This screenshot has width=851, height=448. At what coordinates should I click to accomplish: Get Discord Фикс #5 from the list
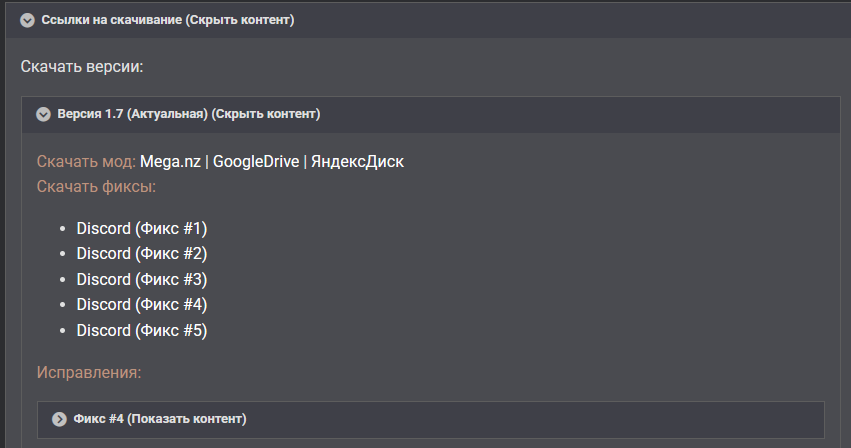142,330
